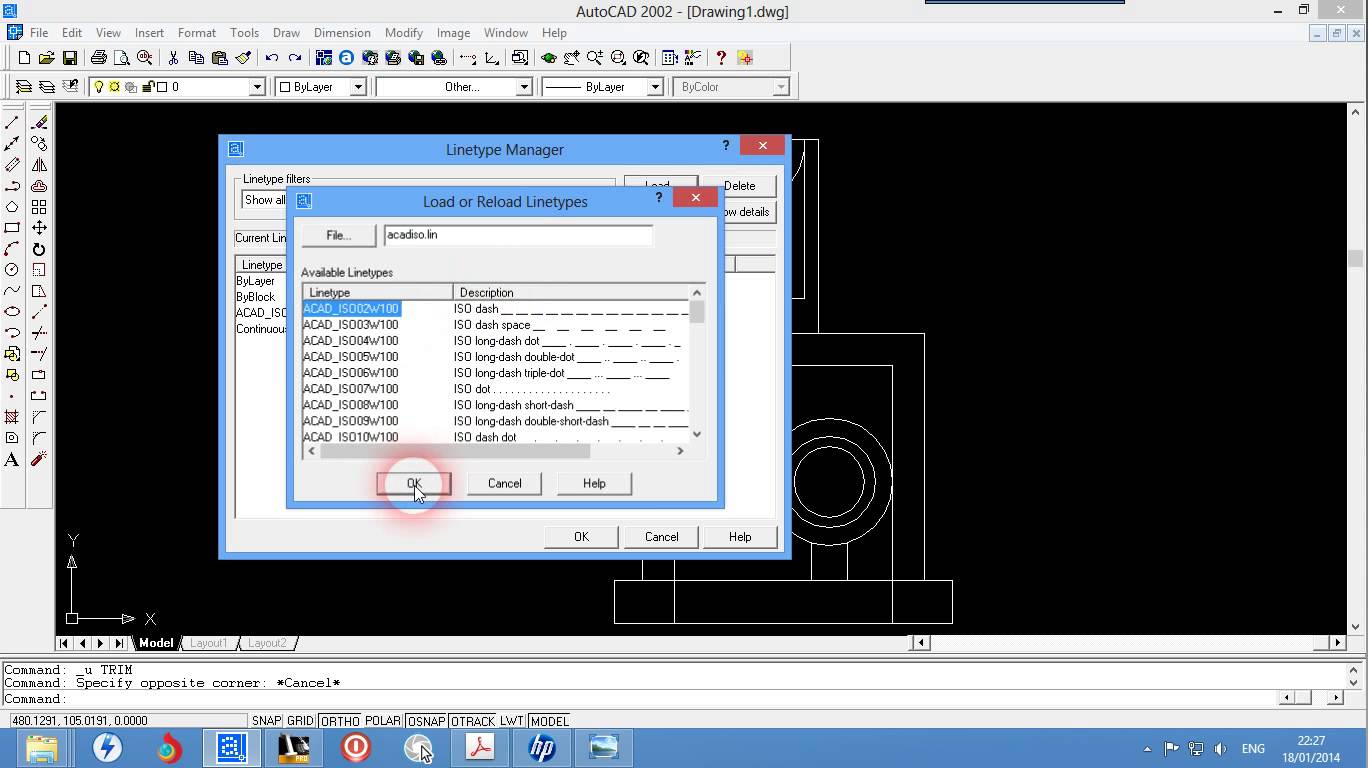Click the Undo arrow icon
Image resolution: width=1368 pixels, height=768 pixels.
pyautogui.click(x=271, y=58)
